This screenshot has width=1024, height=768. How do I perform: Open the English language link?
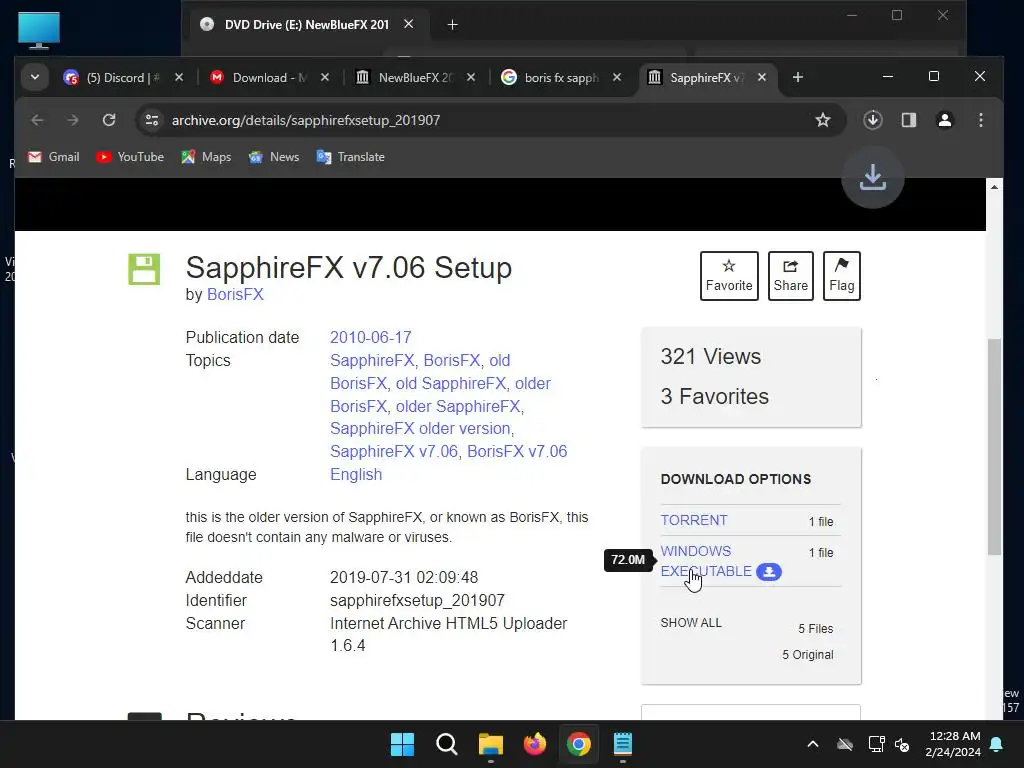(356, 475)
